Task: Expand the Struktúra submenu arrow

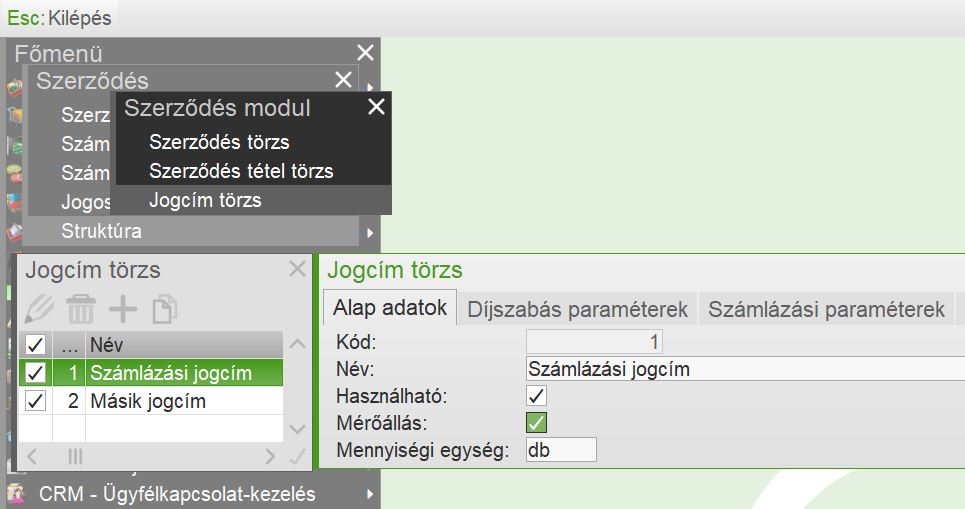Action: 370,233
